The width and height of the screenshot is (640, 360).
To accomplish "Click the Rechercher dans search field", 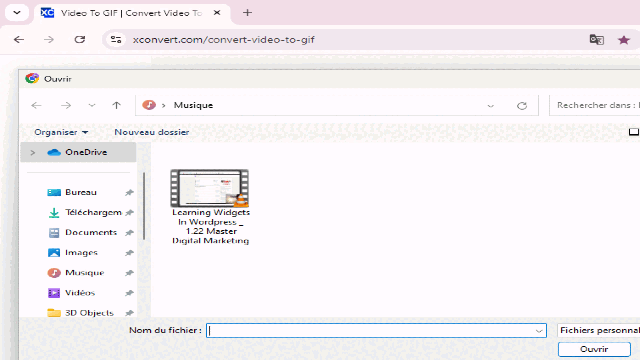I will (594, 105).
